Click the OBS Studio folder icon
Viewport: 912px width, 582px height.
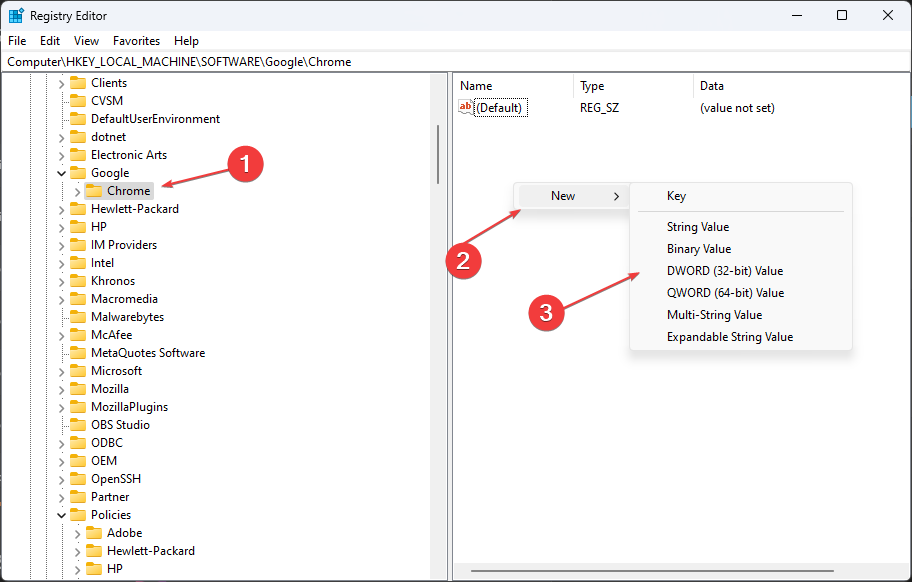(x=78, y=426)
